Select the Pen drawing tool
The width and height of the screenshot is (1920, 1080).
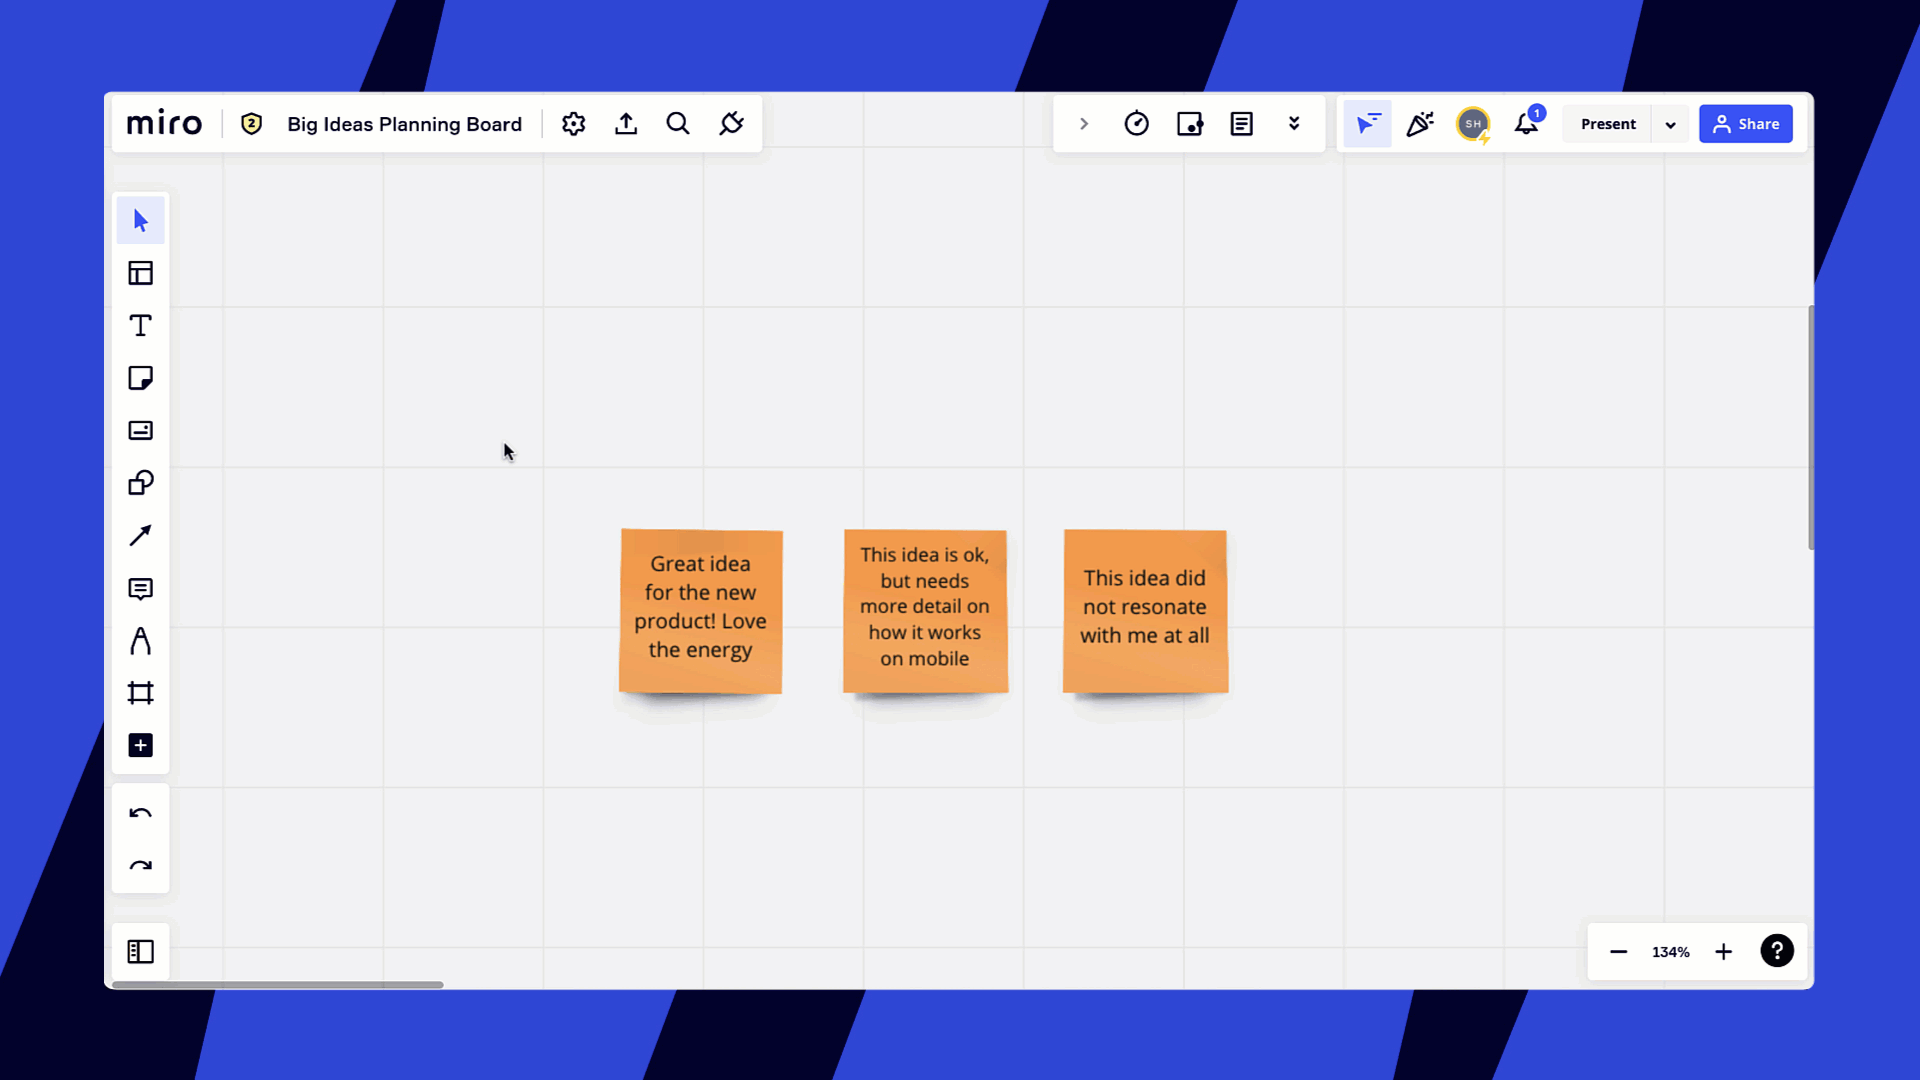[140, 641]
